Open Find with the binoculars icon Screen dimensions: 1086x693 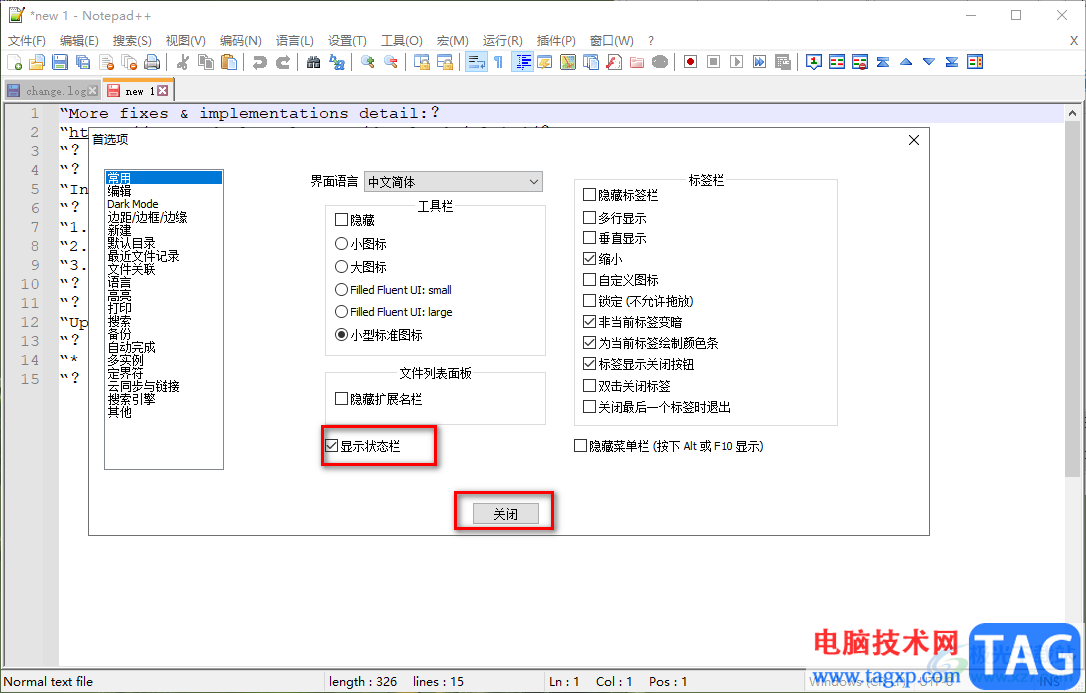[314, 62]
